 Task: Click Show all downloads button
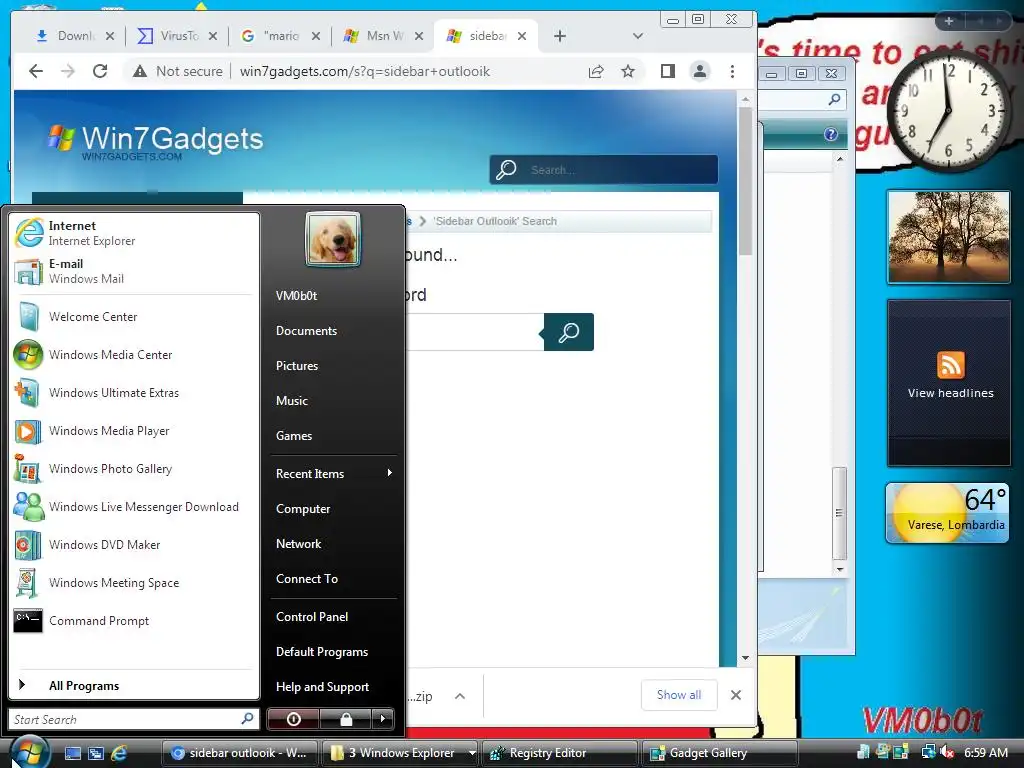click(x=679, y=695)
